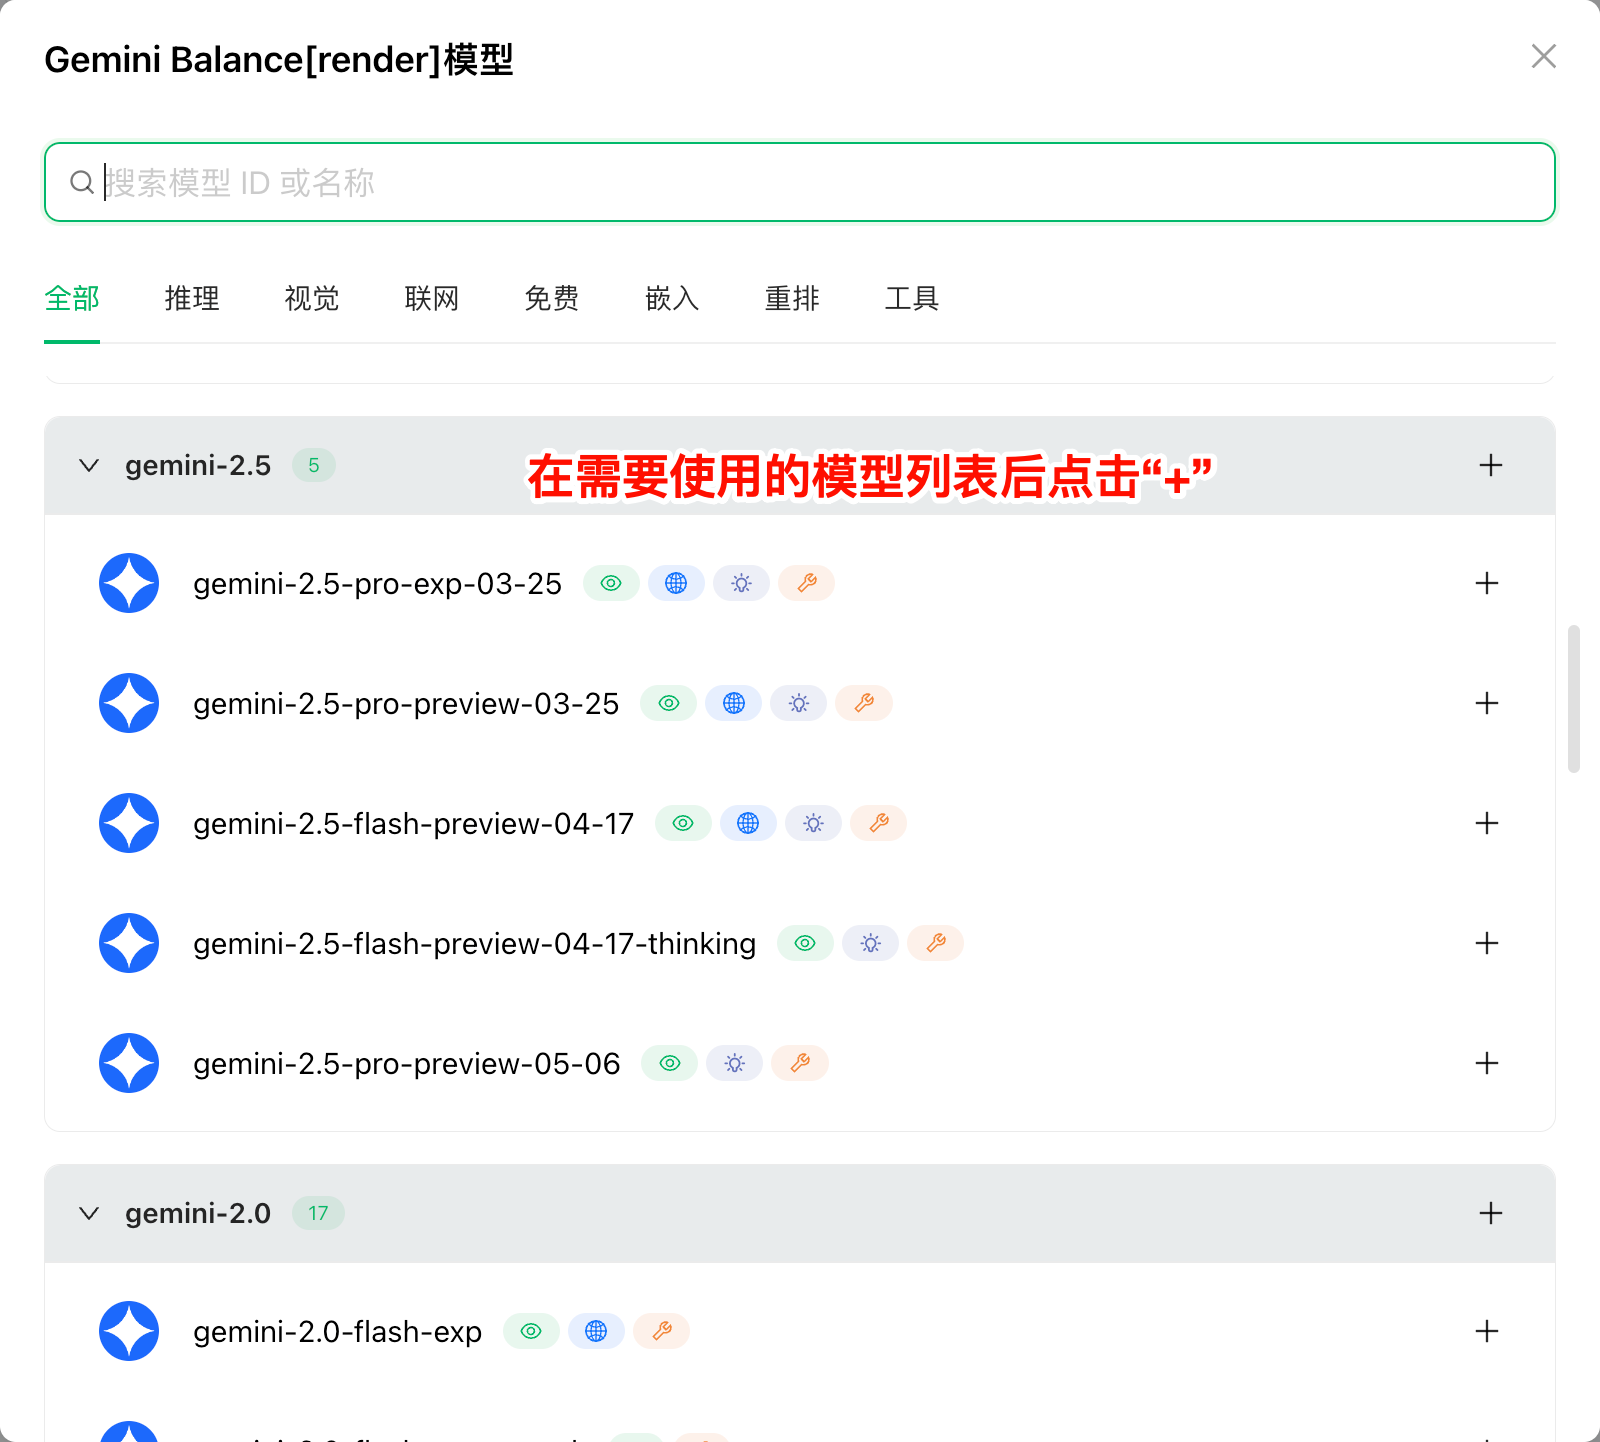This screenshot has width=1600, height=1442.
Task: Click the gemini-2.5-flash-preview-04-17-thinking model name
Action: tap(474, 944)
